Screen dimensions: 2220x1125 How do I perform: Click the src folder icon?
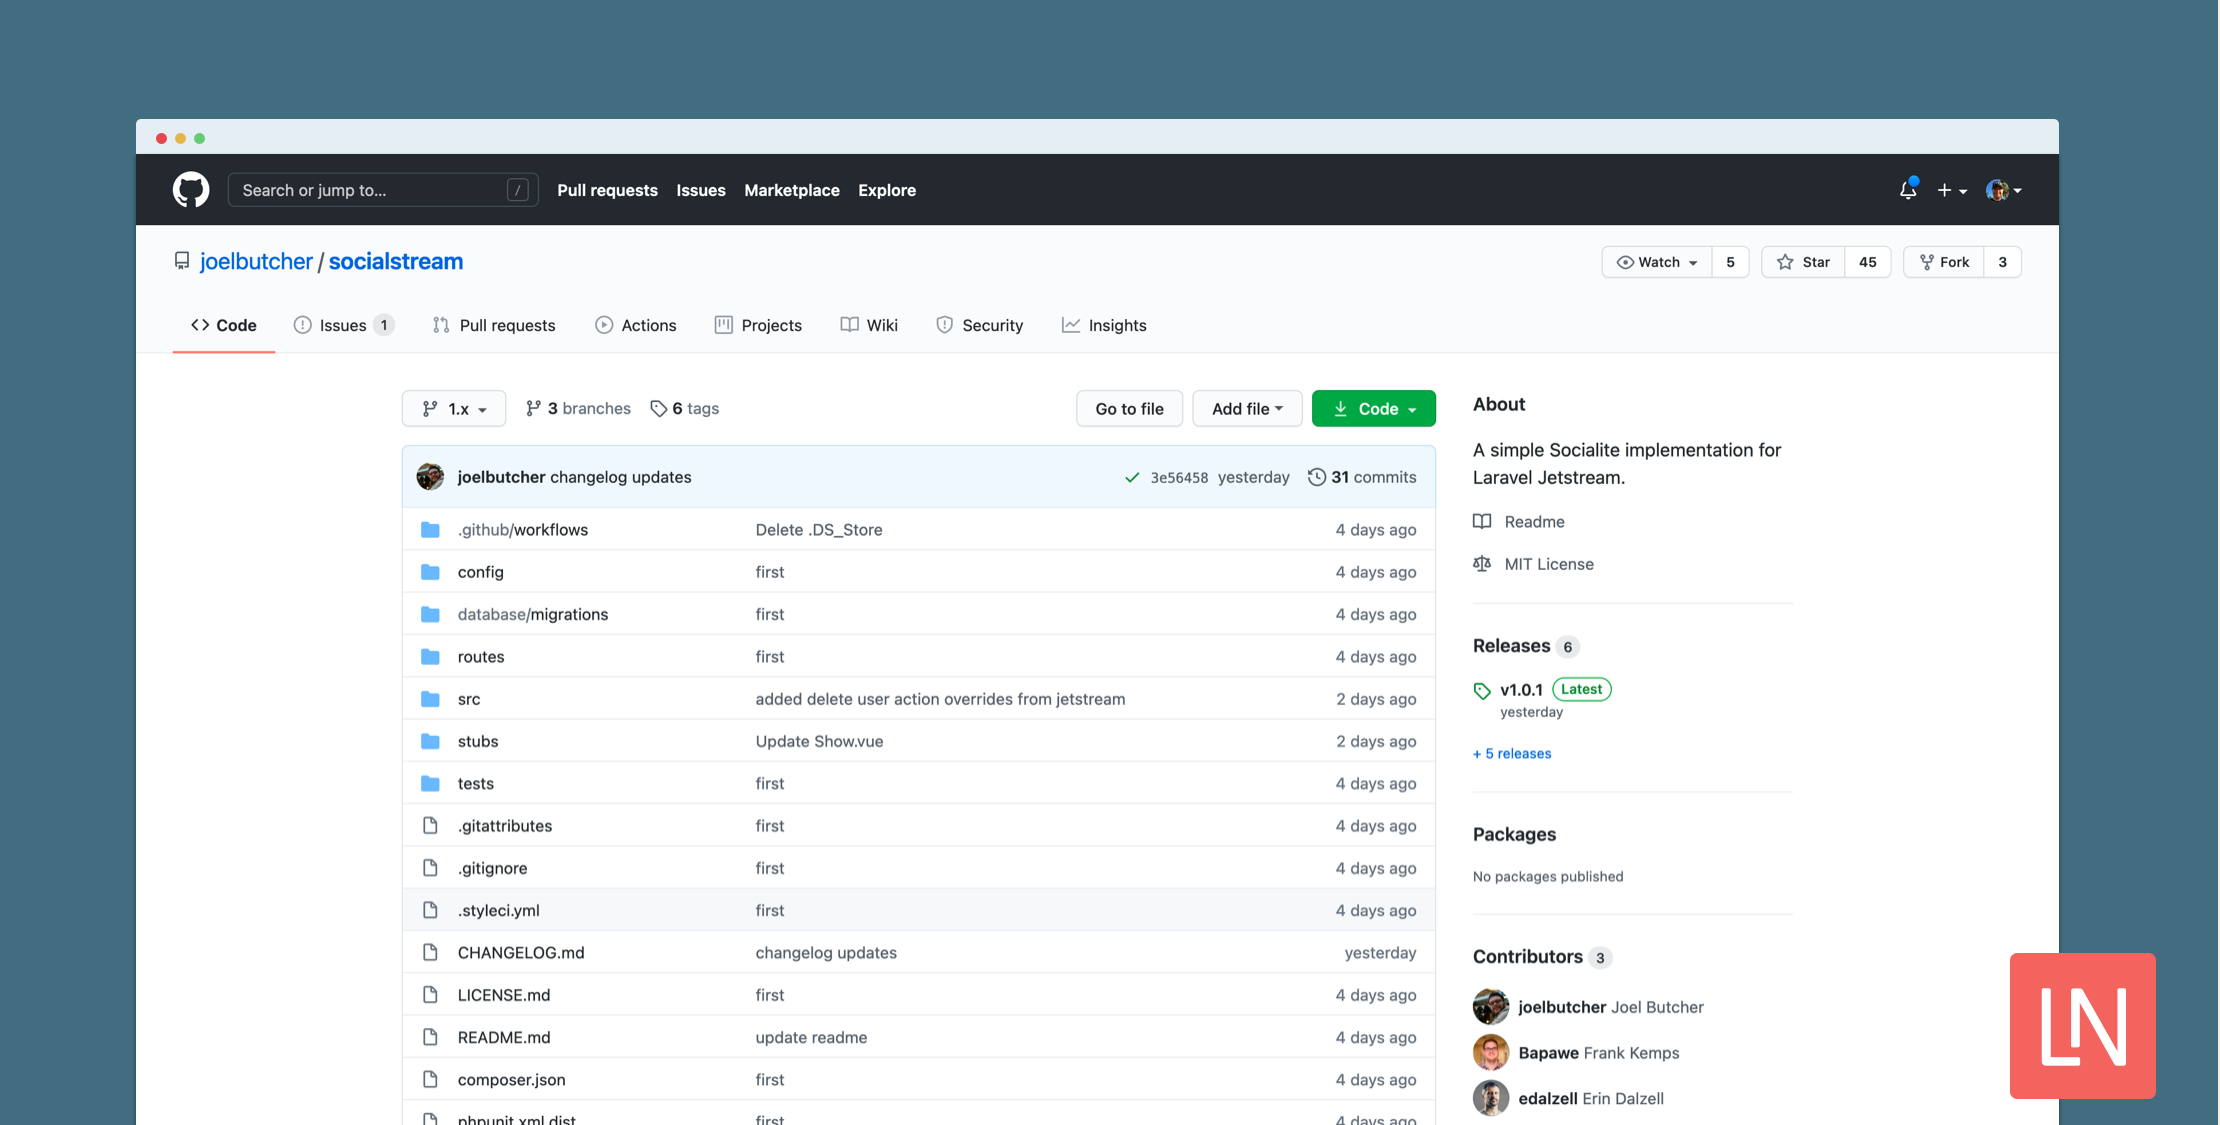pos(430,699)
